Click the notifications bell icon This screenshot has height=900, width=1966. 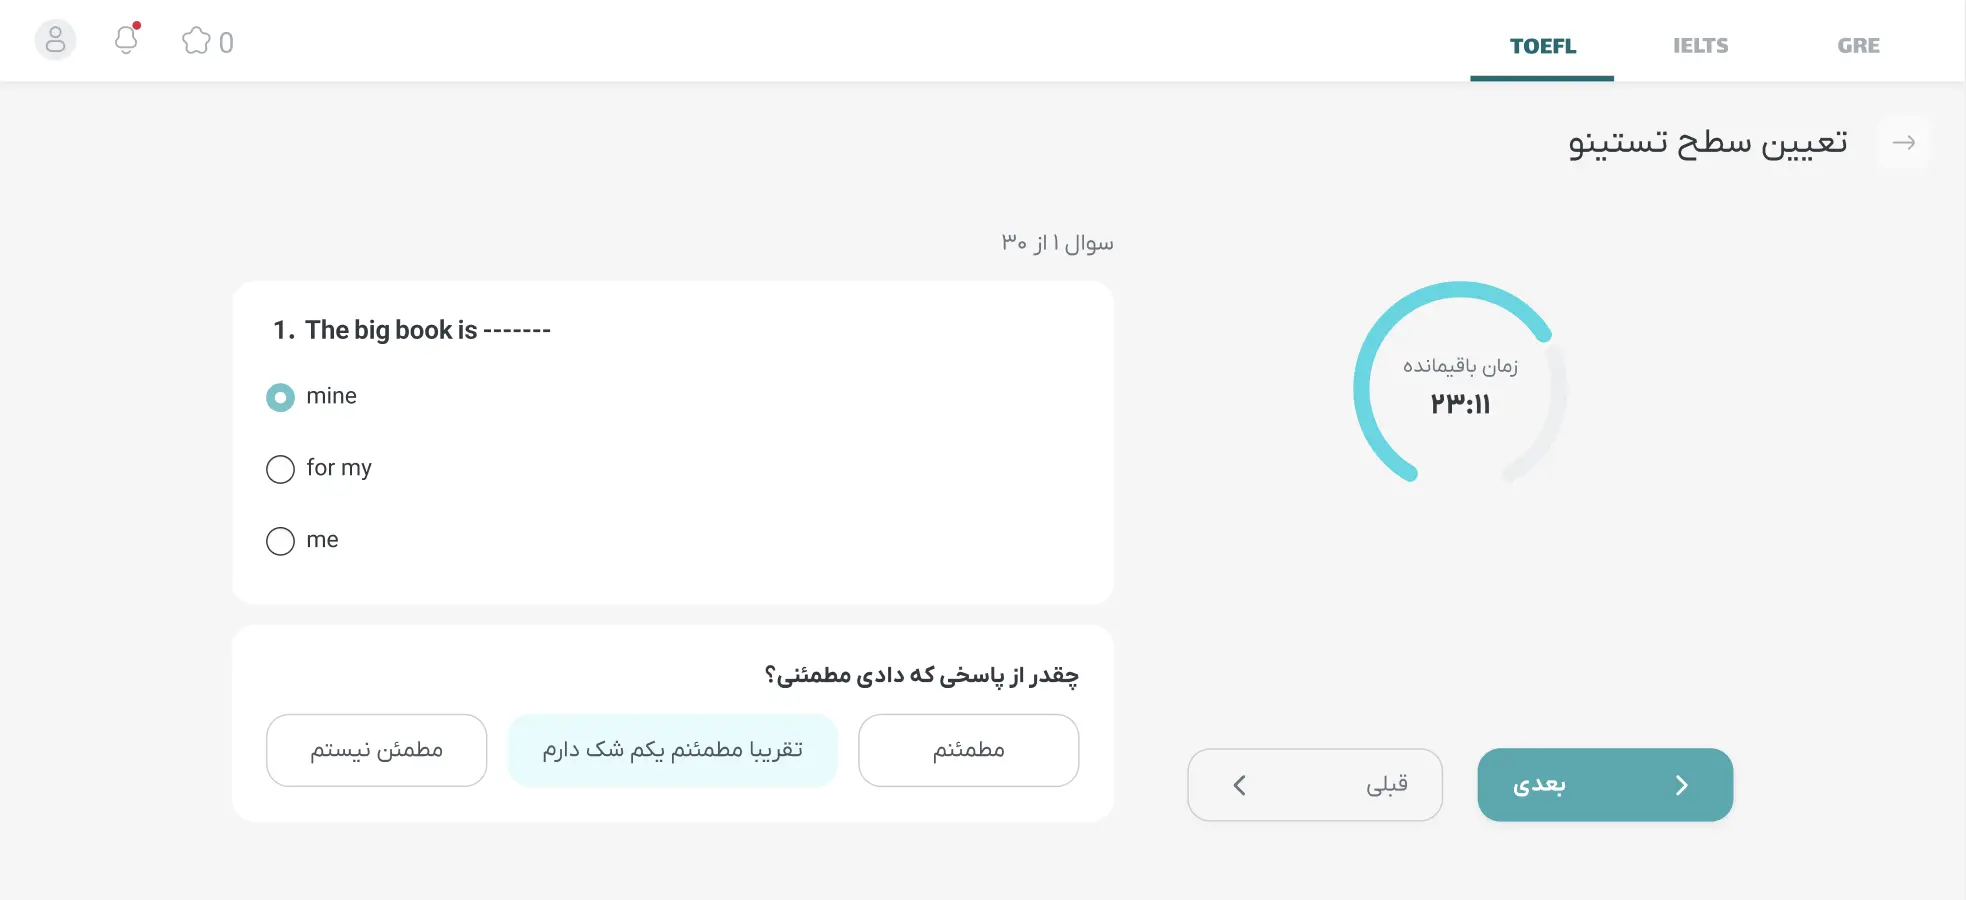click(x=126, y=40)
